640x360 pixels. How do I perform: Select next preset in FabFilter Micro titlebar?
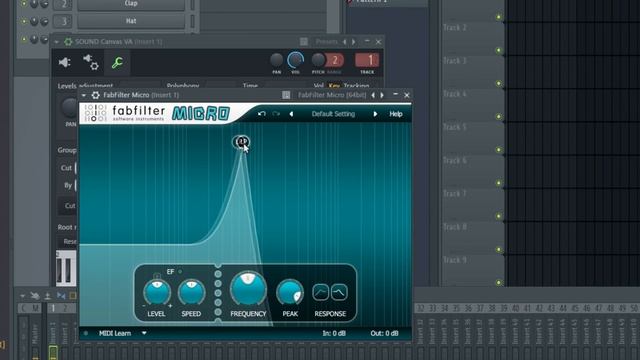tap(382, 95)
